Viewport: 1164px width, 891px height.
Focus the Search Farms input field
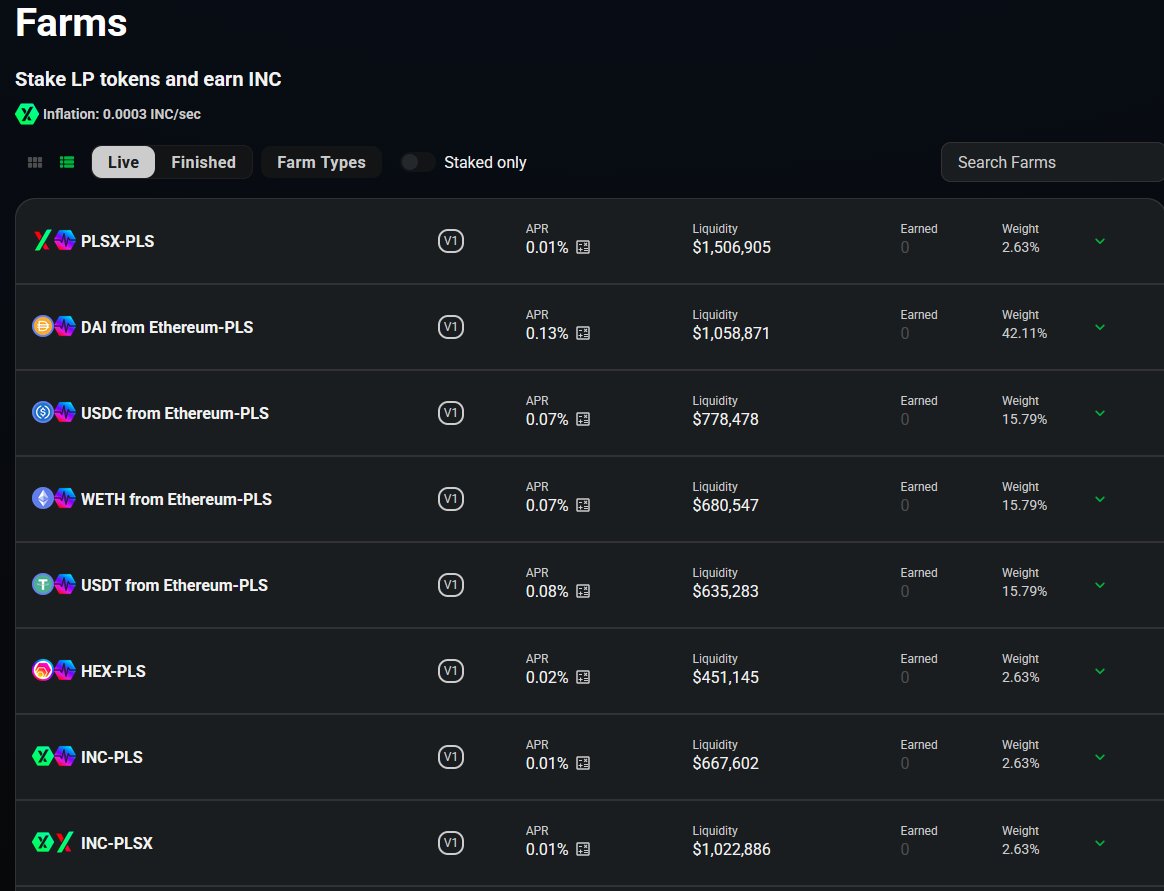coord(1052,162)
